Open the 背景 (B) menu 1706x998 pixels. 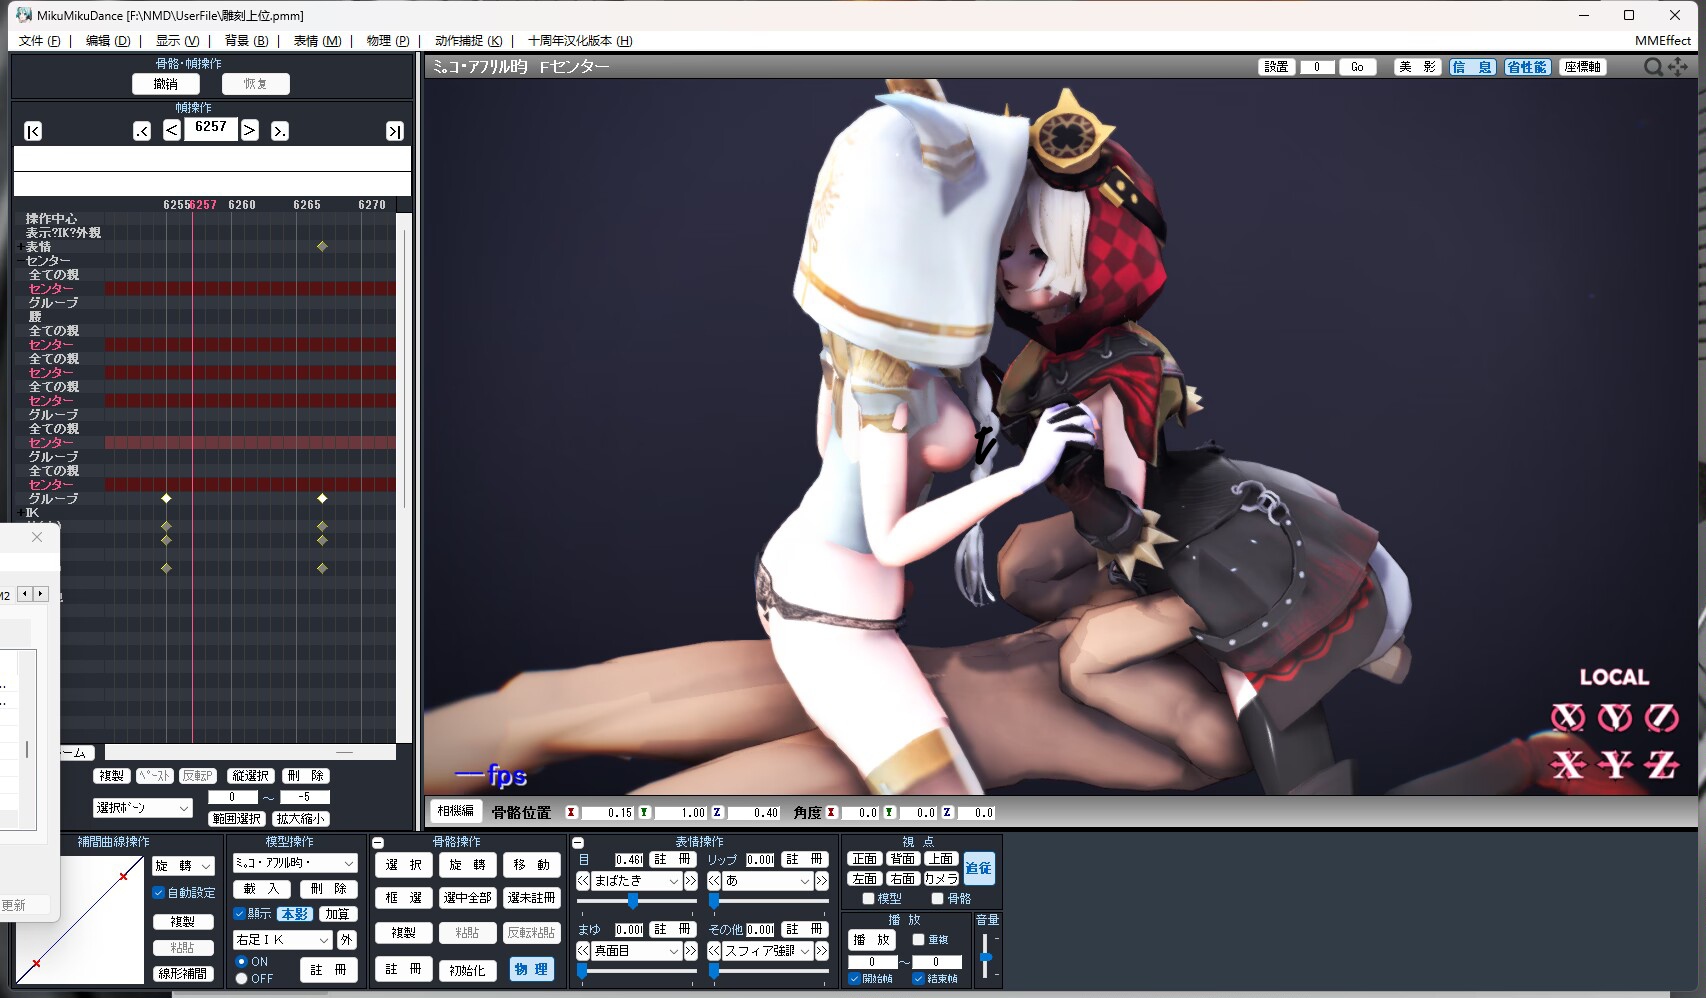246,41
